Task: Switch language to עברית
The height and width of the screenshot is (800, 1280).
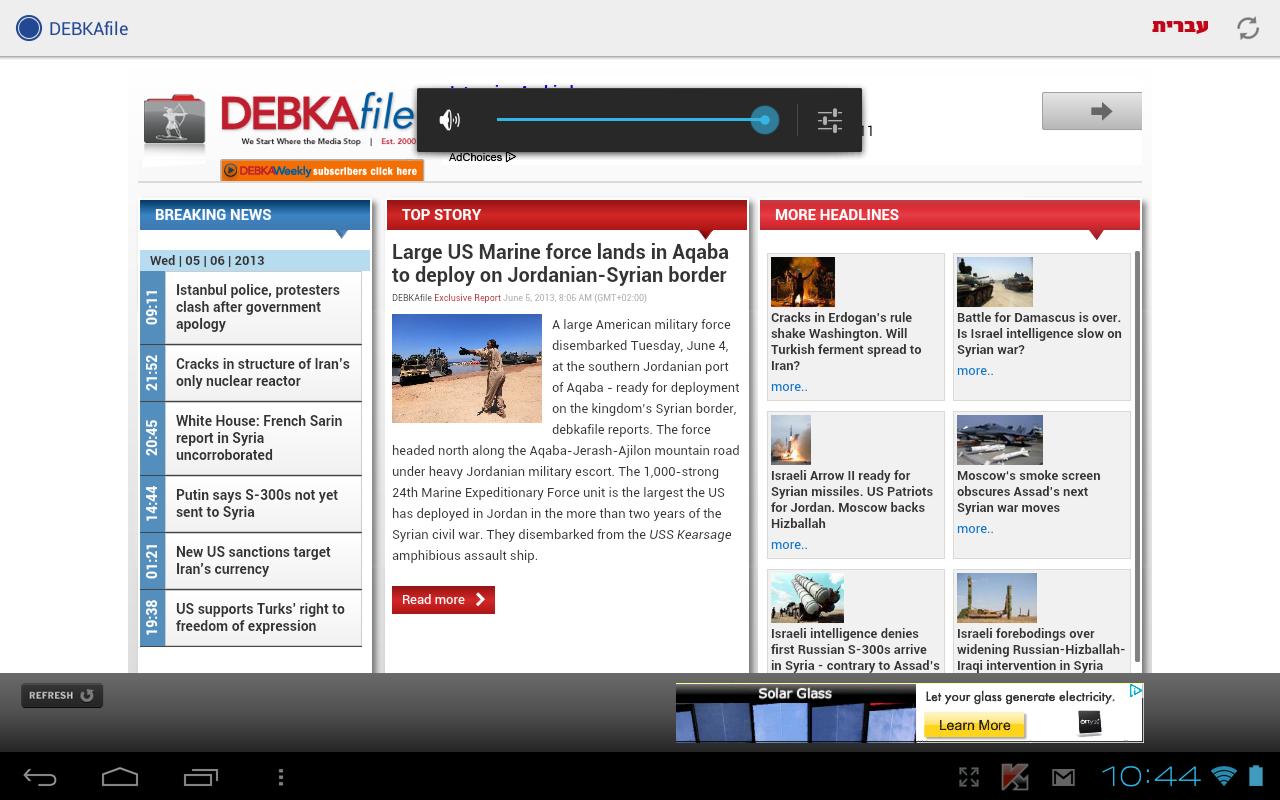Action: pyautogui.click(x=1181, y=29)
